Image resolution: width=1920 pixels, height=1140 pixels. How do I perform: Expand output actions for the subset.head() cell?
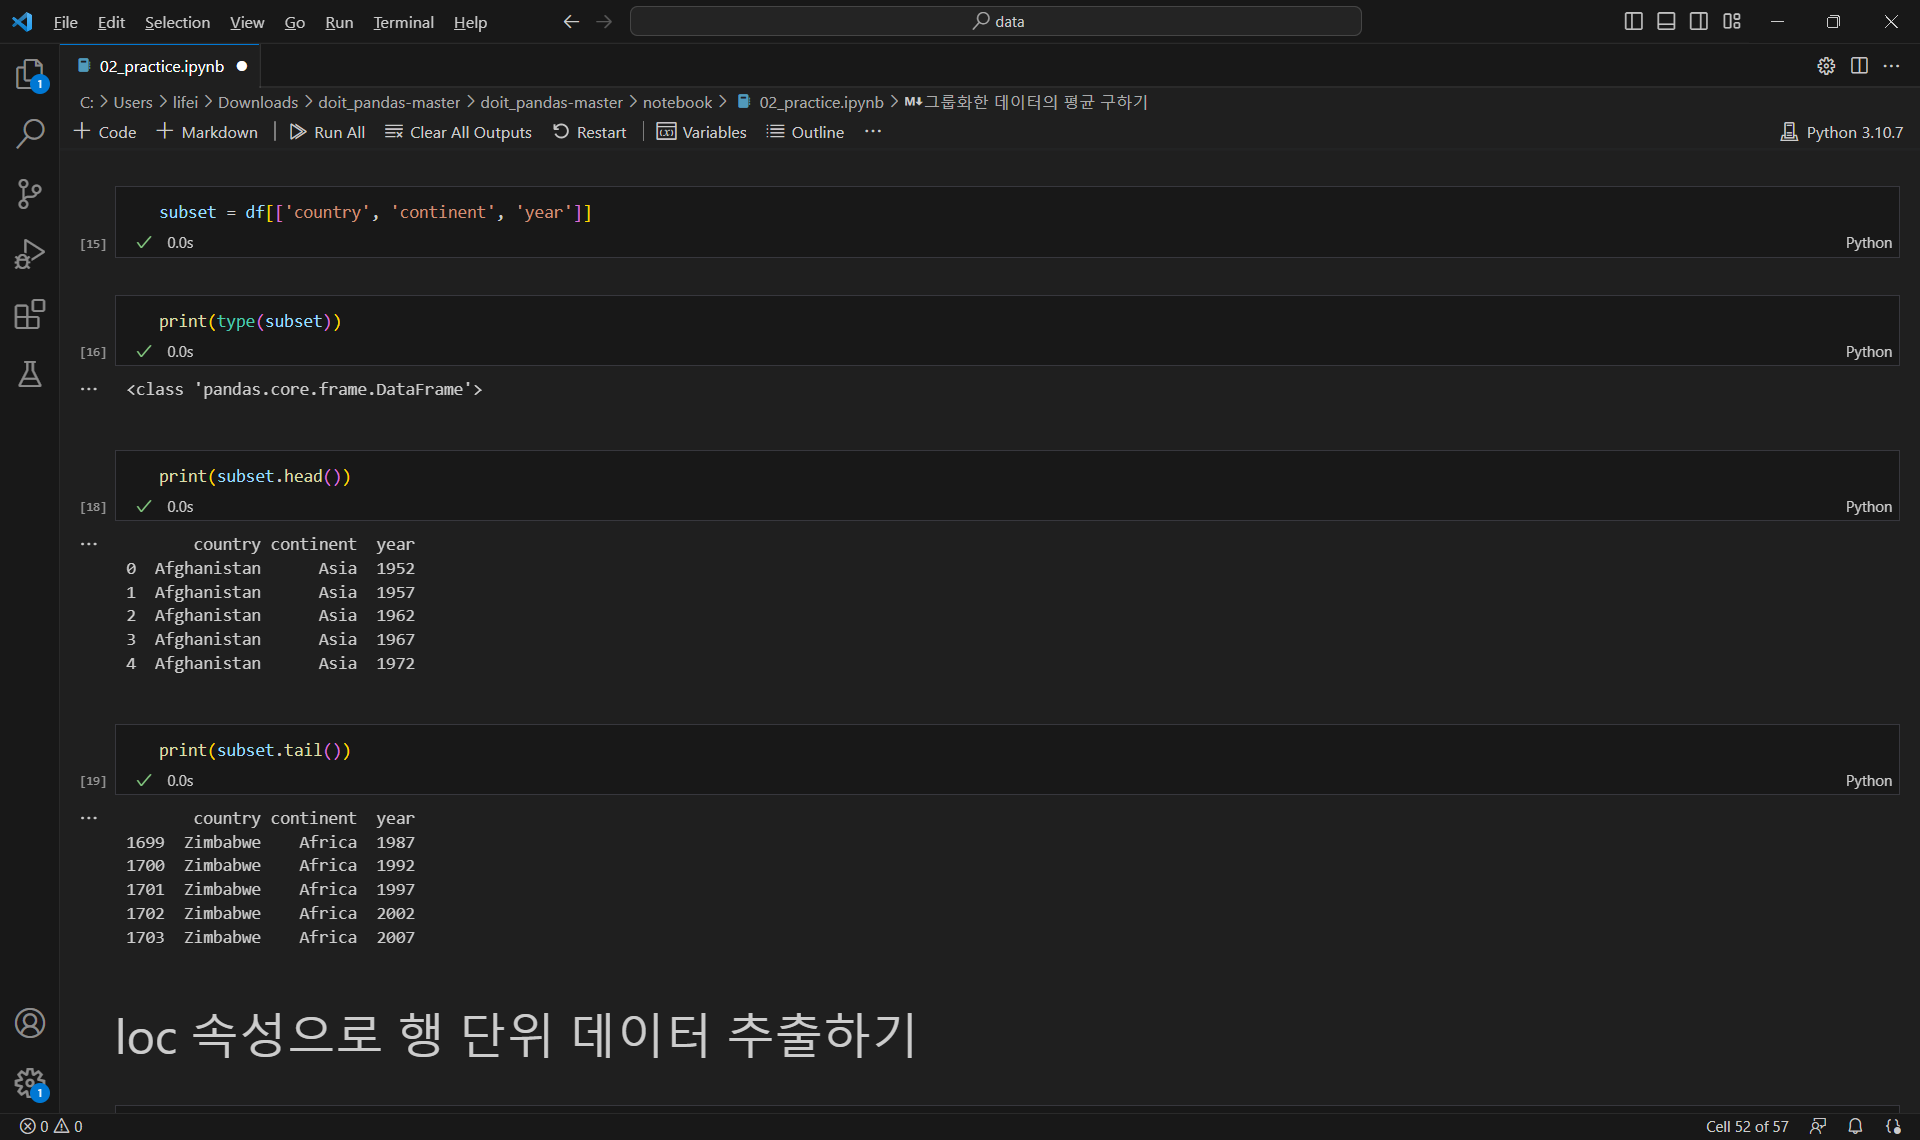point(89,544)
